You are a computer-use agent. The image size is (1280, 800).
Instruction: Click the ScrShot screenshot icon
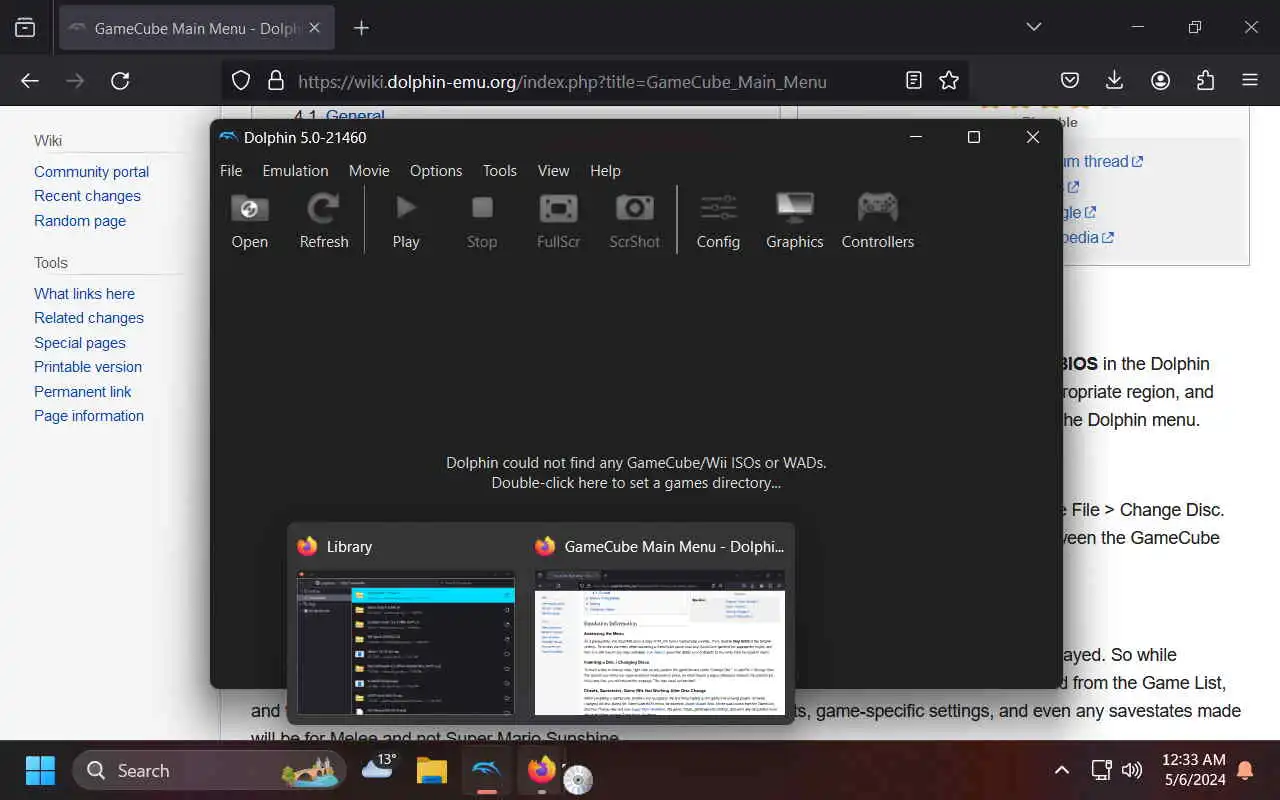(635, 220)
